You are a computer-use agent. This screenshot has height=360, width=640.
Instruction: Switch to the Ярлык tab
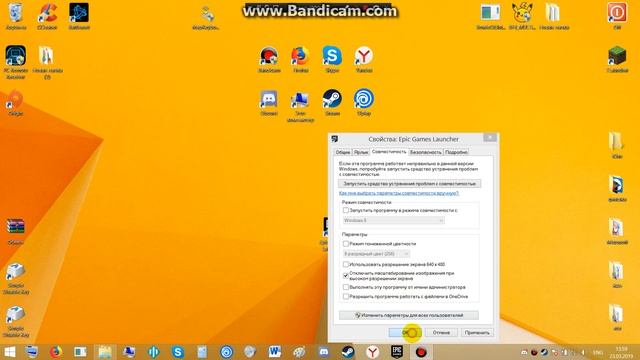(361, 152)
